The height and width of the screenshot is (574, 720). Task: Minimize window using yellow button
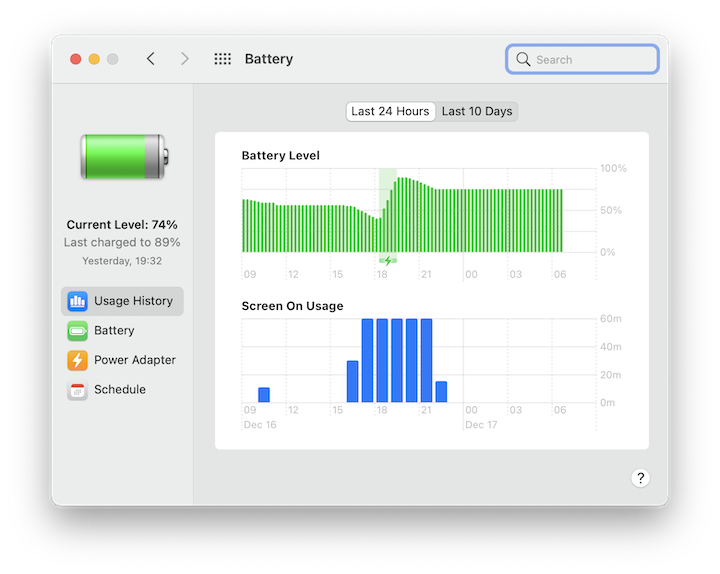[x=94, y=59]
